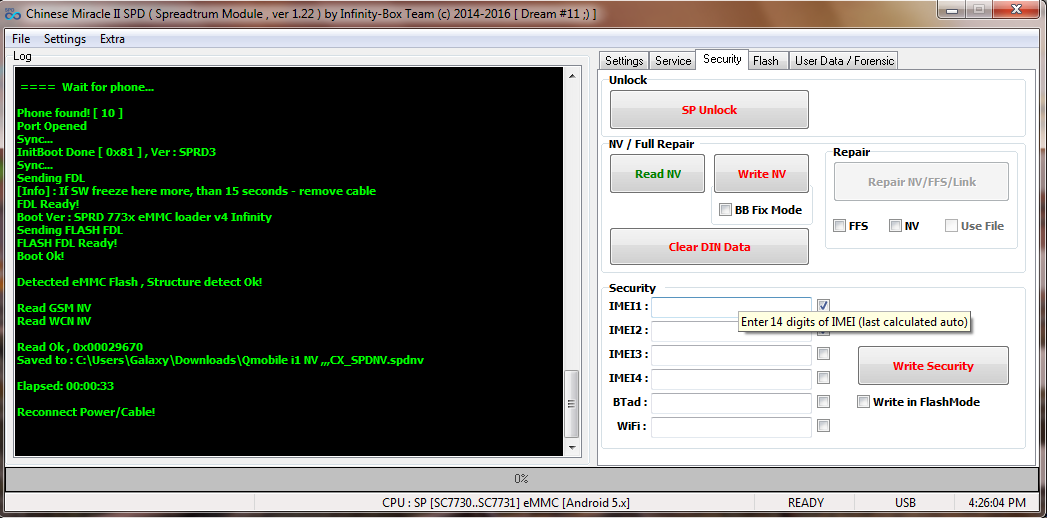This screenshot has width=1047, height=518.
Task: Tick the IMEI3 checkbox
Action: pos(823,354)
